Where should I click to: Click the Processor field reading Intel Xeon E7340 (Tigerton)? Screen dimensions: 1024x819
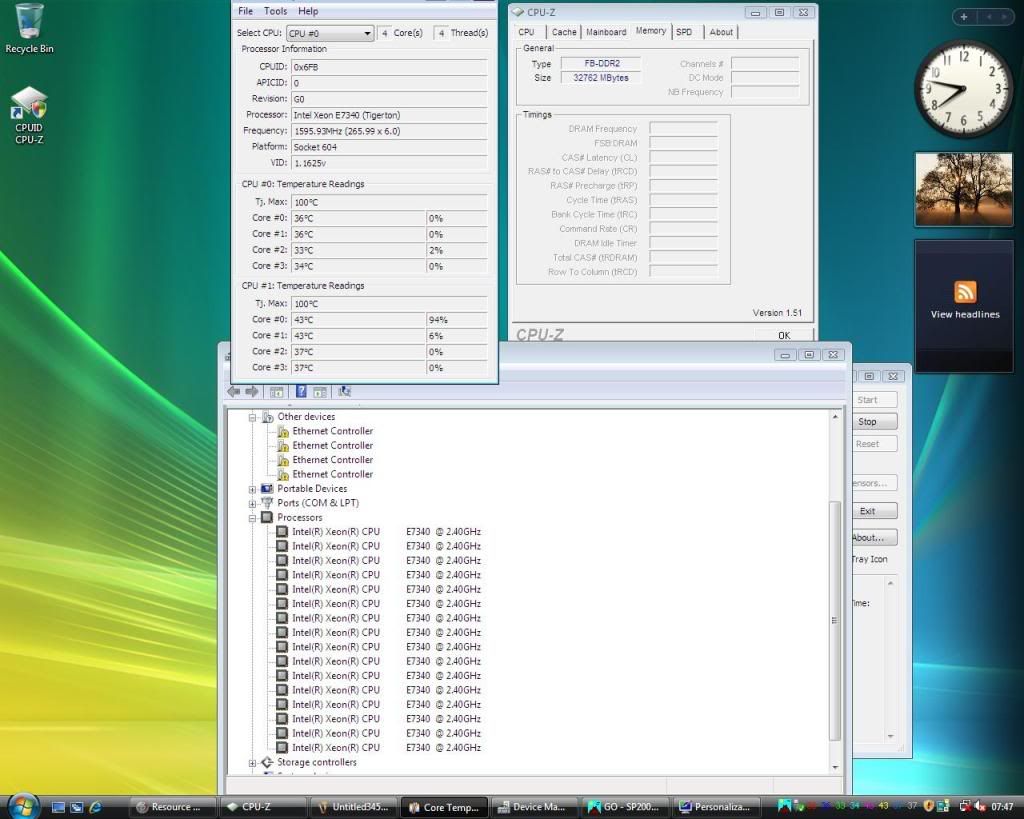(389, 116)
